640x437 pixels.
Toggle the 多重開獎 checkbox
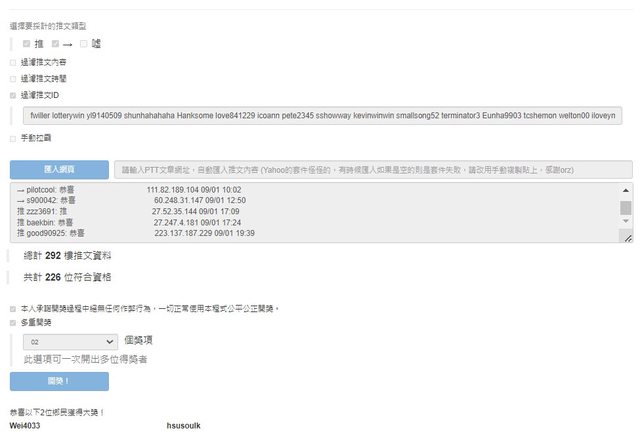[13, 323]
